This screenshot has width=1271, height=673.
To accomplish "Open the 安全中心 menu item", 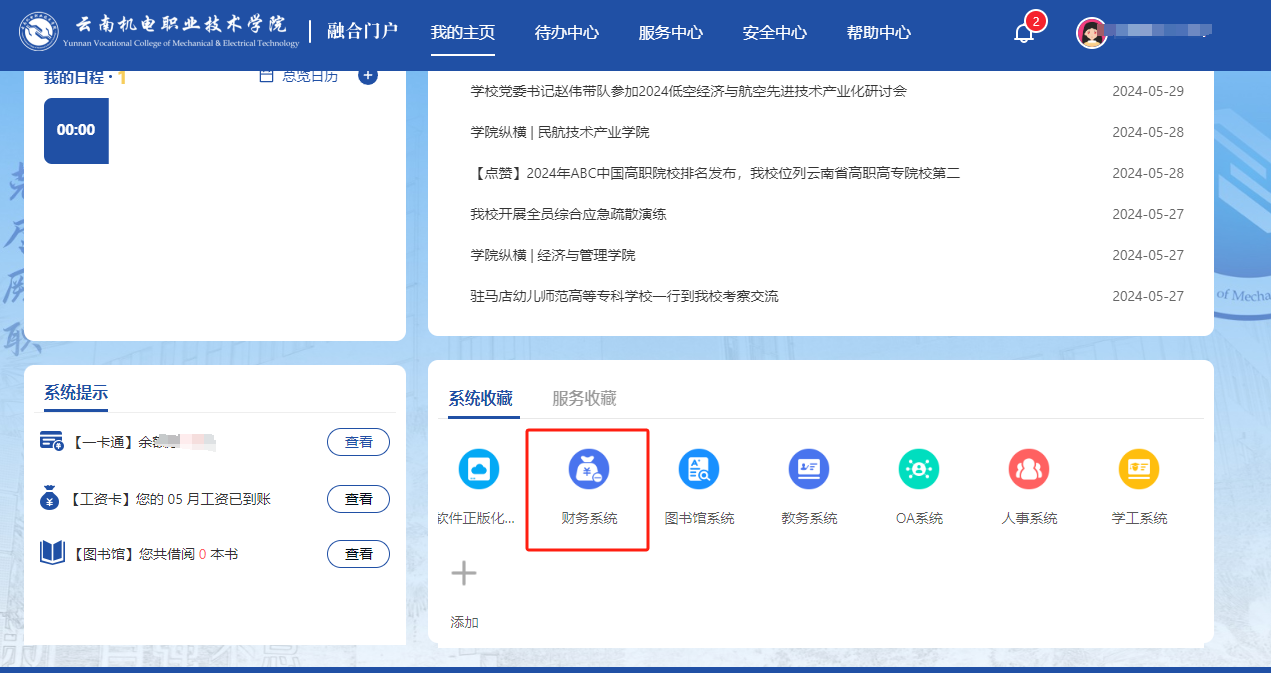I will click(774, 32).
